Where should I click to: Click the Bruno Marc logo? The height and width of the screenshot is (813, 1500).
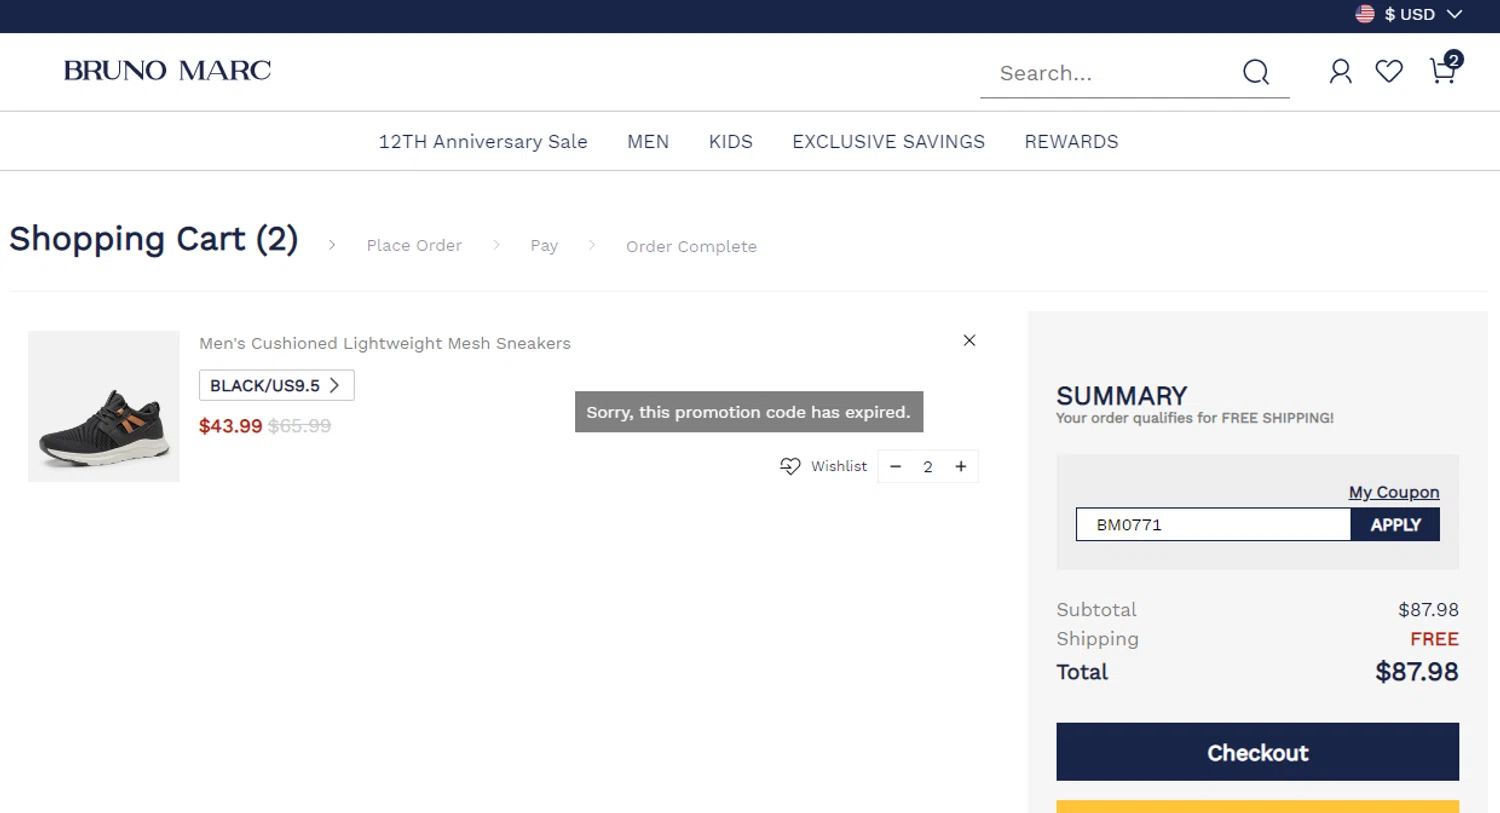coord(167,70)
